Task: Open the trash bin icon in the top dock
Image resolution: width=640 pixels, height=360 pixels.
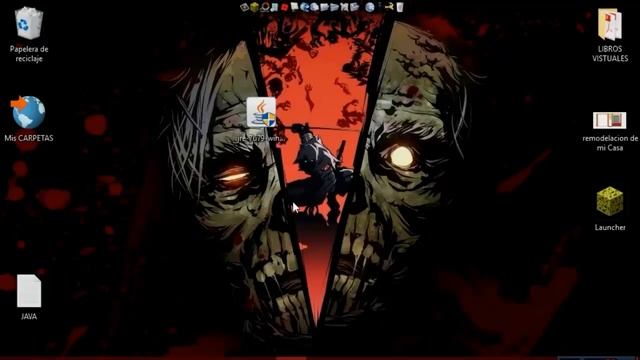Action: point(400,7)
